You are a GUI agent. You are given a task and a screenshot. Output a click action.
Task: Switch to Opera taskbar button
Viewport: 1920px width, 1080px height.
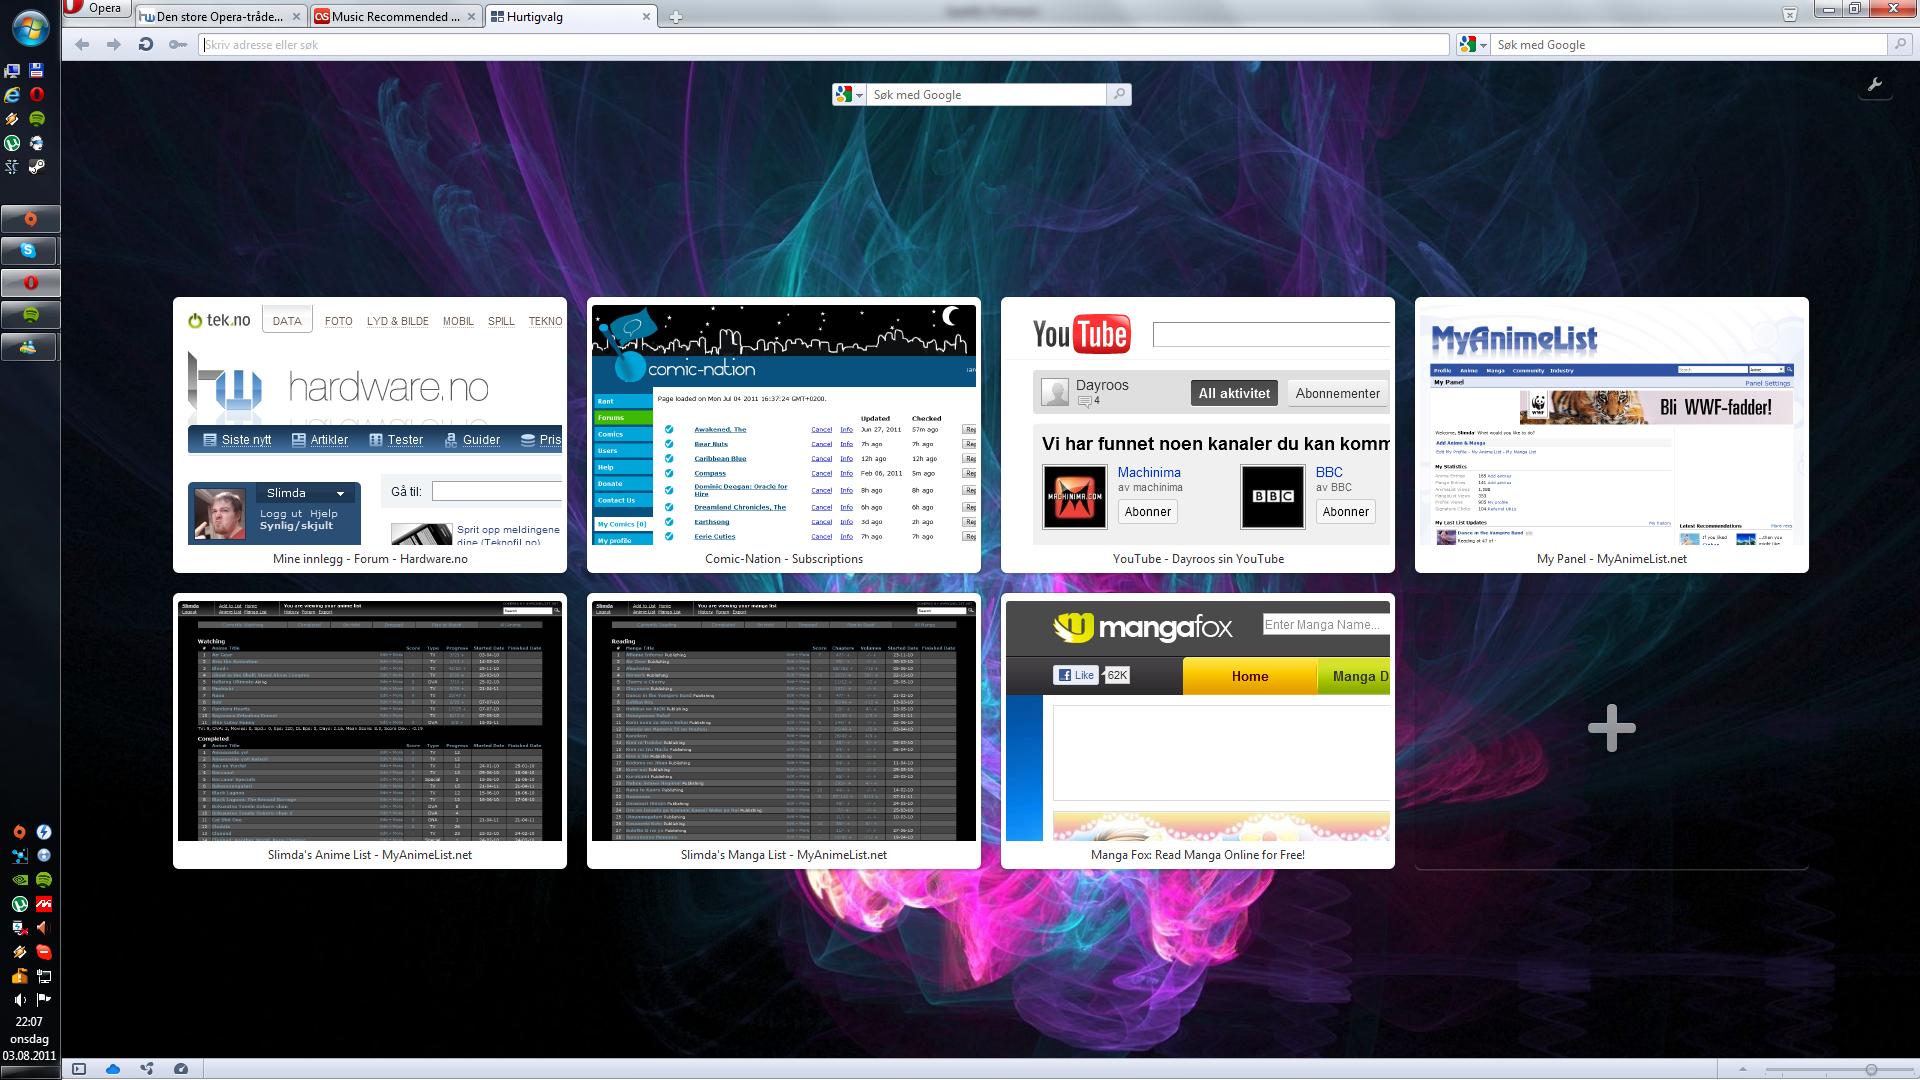pos(30,283)
